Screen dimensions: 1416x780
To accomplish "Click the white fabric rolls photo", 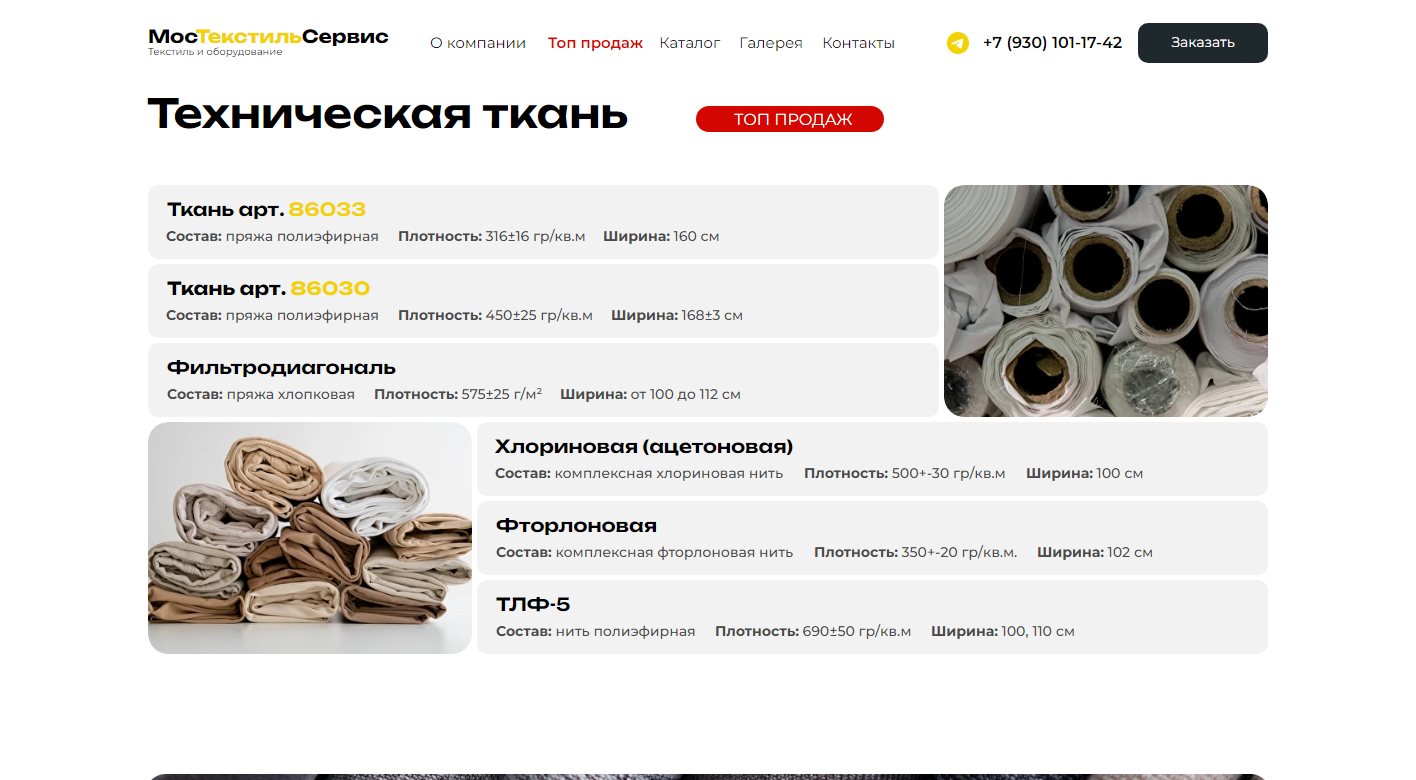I will tap(1106, 301).
